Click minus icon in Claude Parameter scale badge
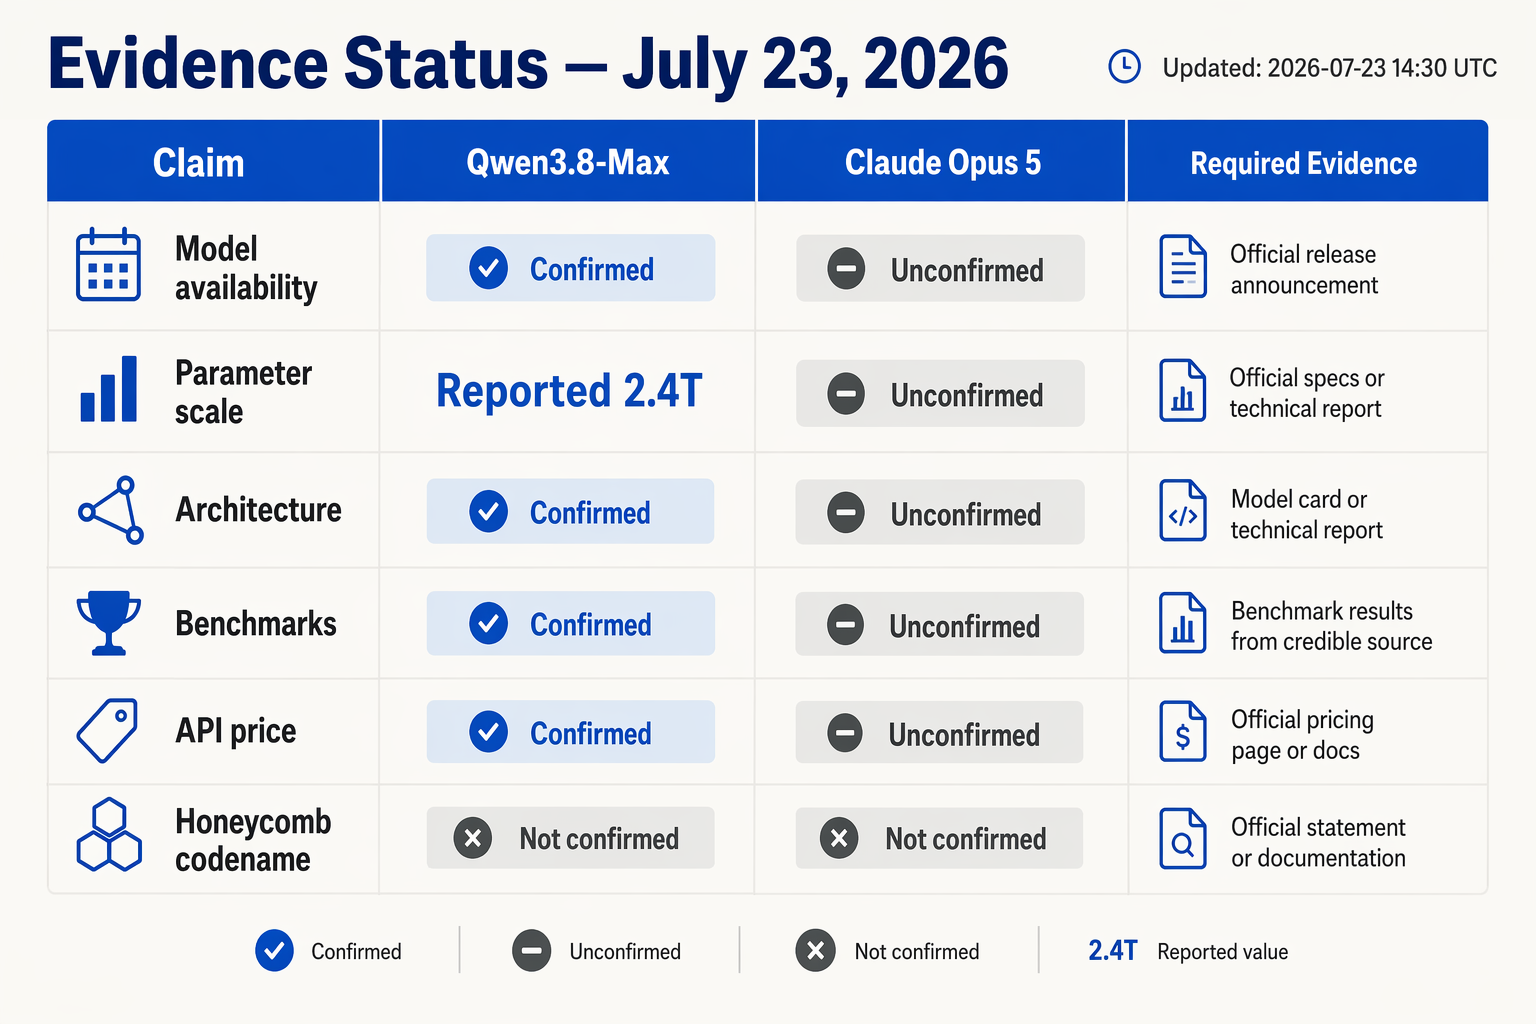The height and width of the screenshot is (1024, 1536). 846,394
